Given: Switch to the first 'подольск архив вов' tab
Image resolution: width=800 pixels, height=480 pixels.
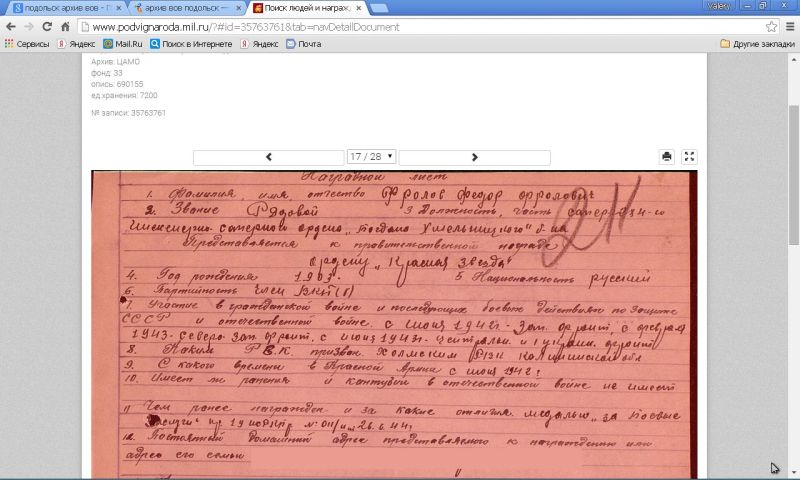Looking at the screenshot, I should coord(58,8).
